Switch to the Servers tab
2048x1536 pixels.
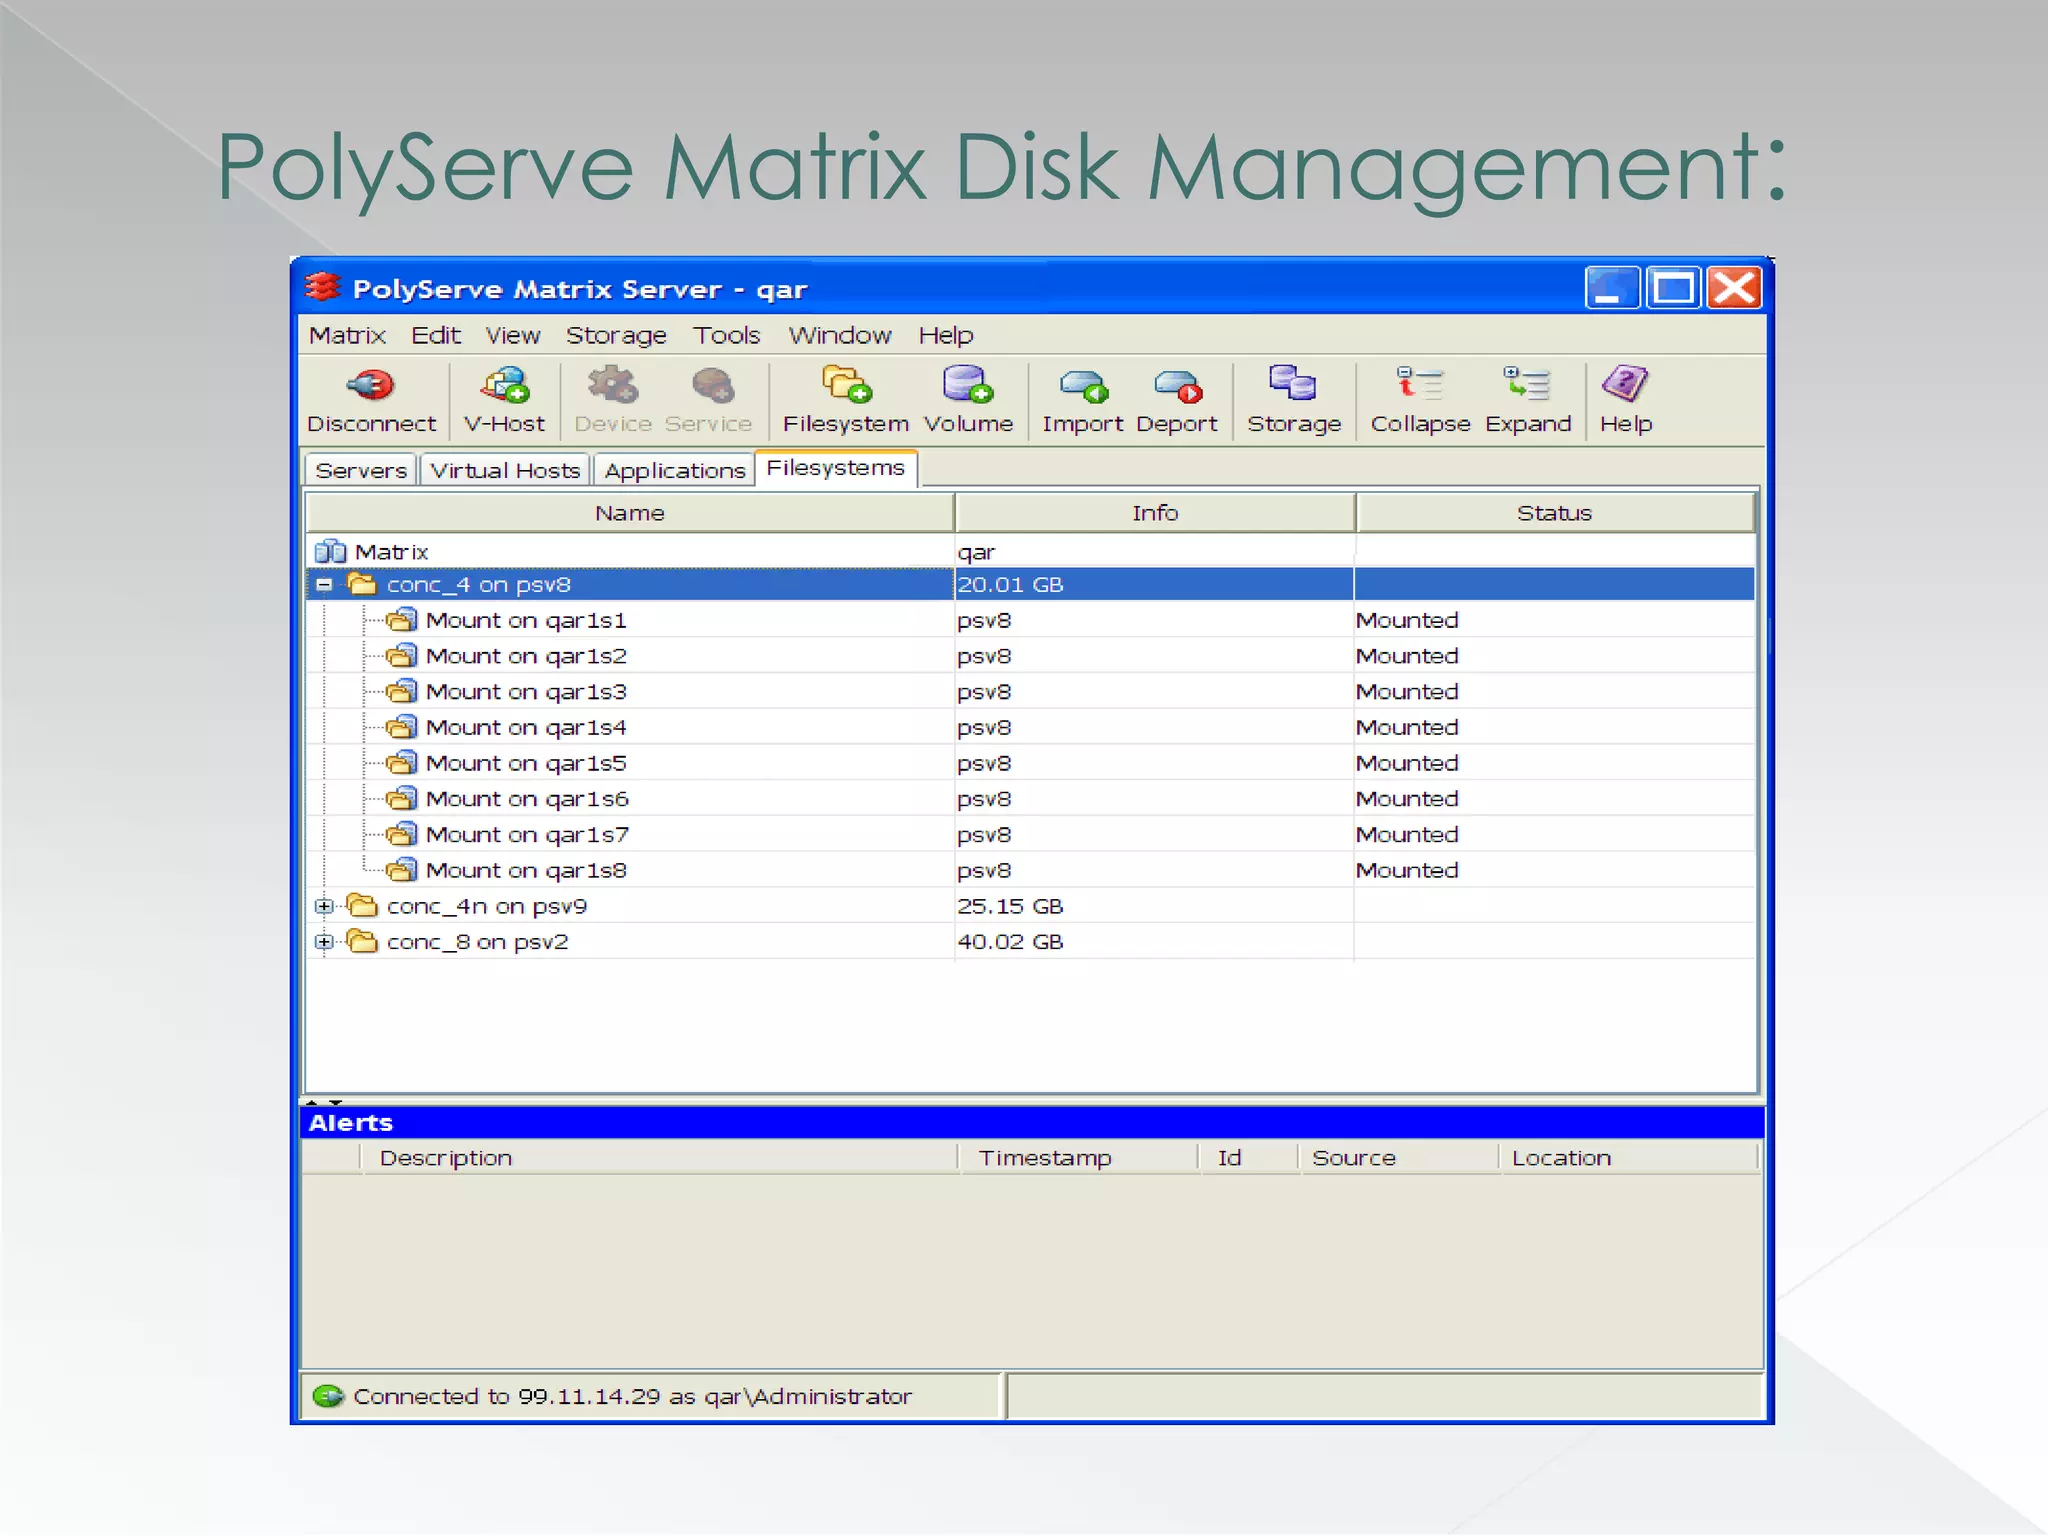(361, 470)
